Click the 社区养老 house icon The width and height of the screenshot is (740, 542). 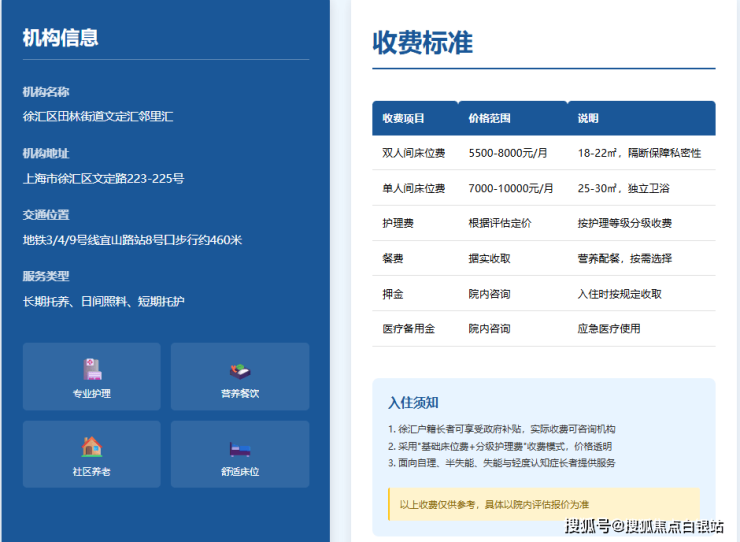tap(92, 447)
